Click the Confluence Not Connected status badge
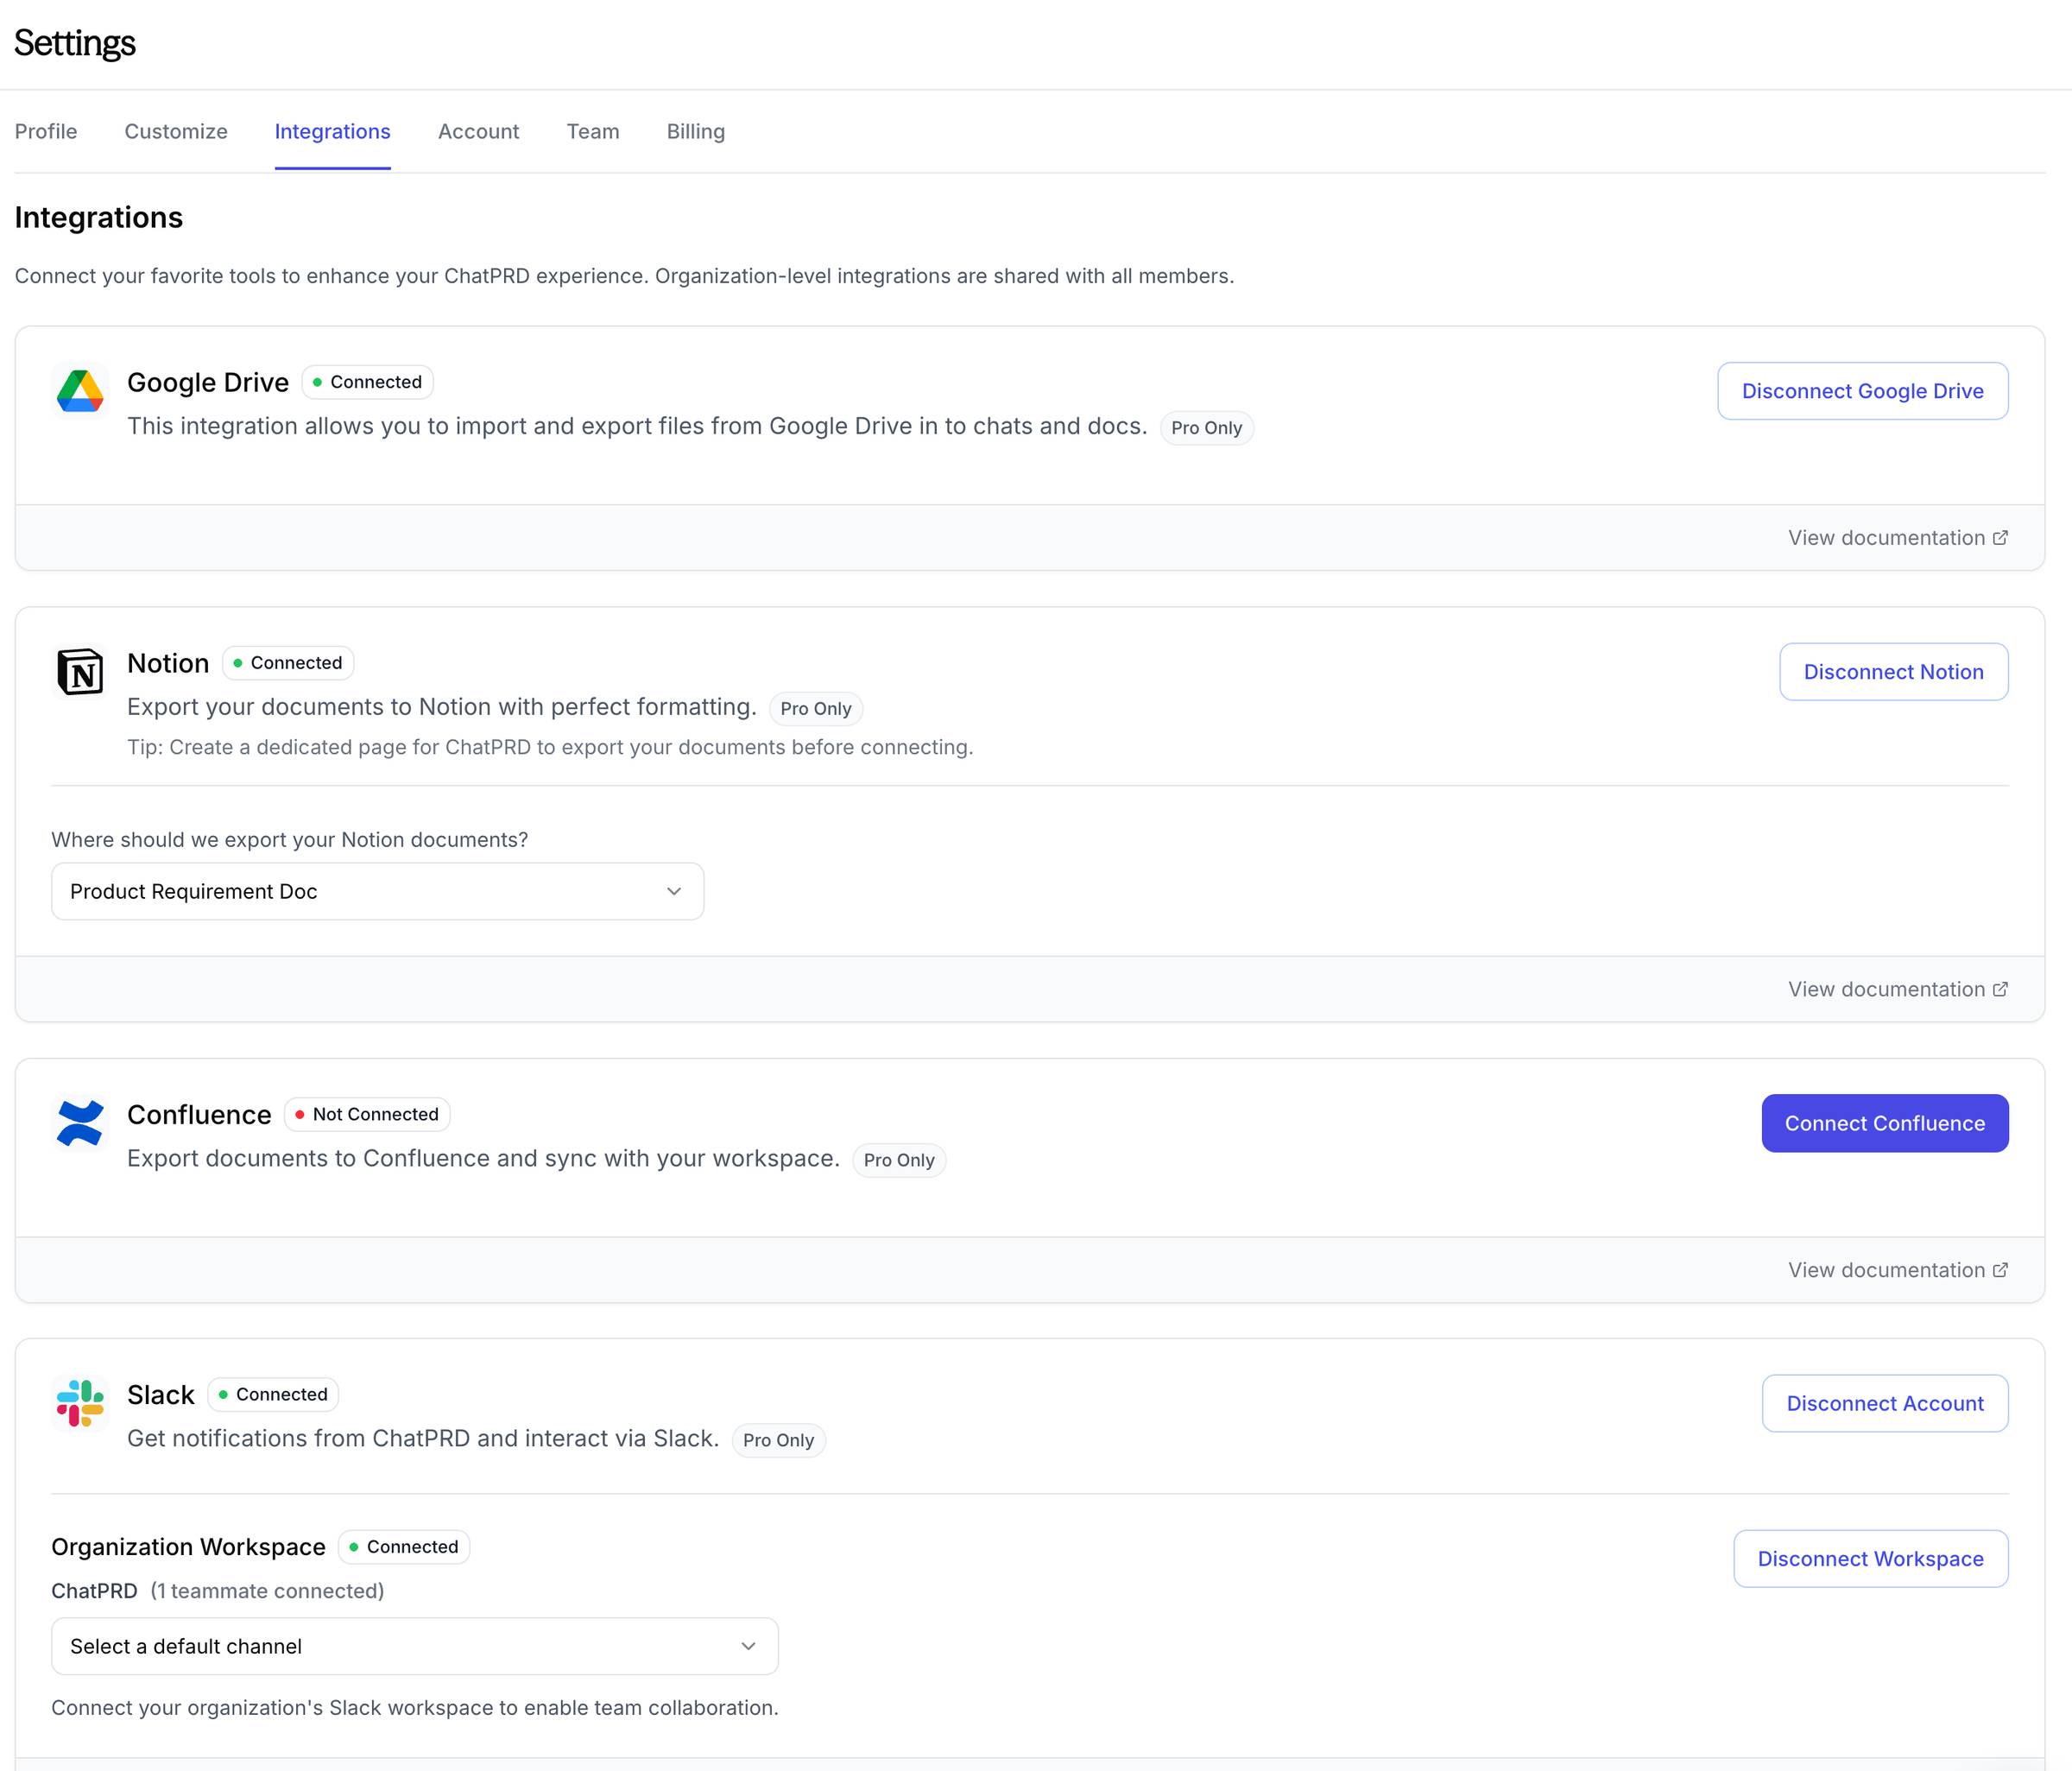 coord(367,1114)
